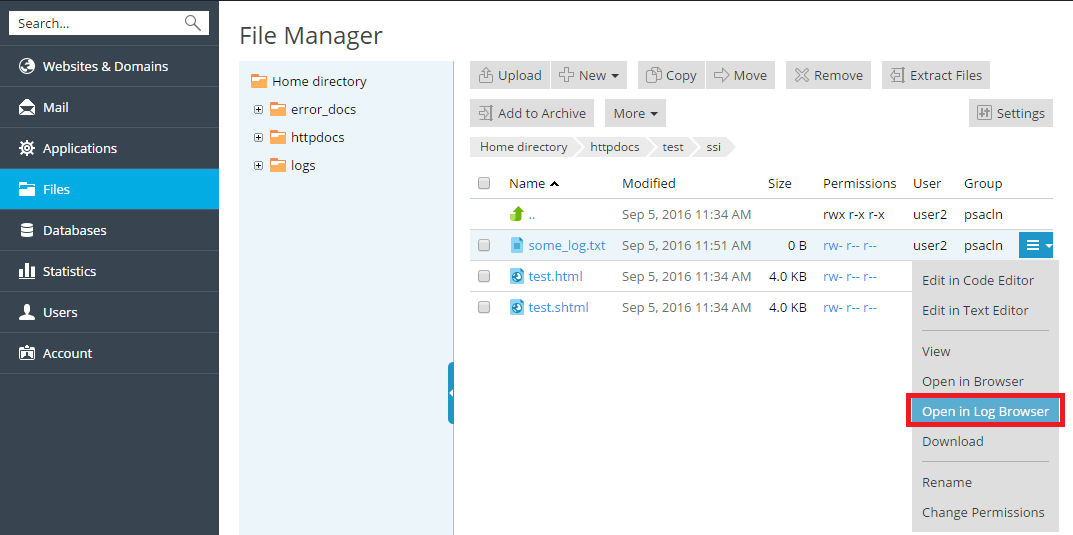Click the Extract Files button
This screenshot has width=1073, height=535.
935,75
